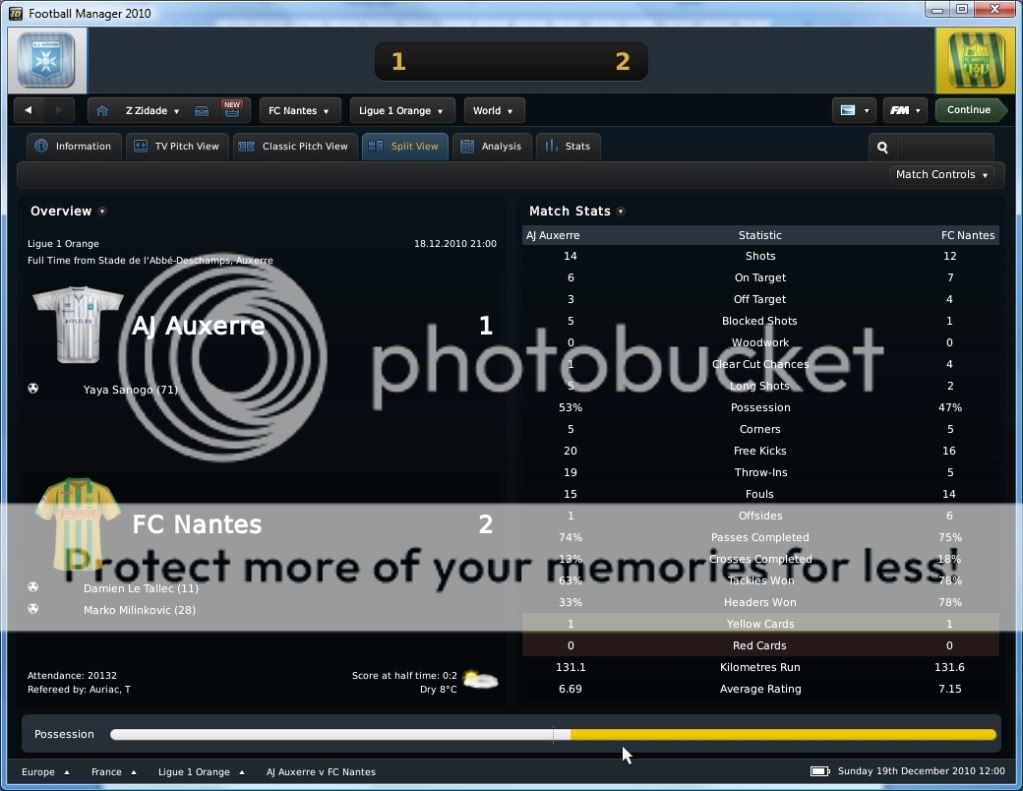This screenshot has height=791, width=1023.
Task: Switch to the Analysis tab
Action: (x=491, y=147)
